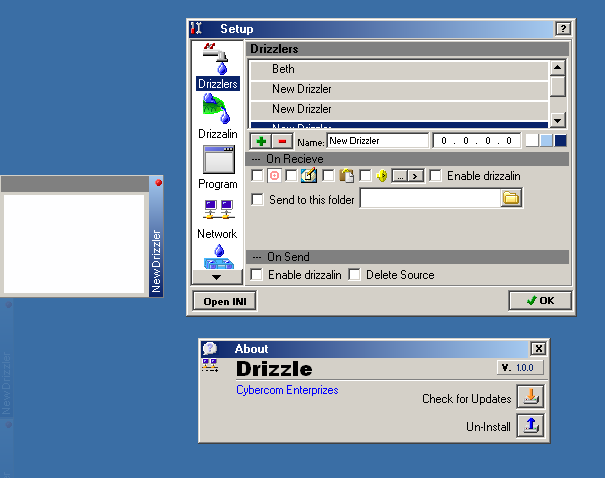Click the Send to this folder path field
The image size is (605, 478).
coord(430,198)
